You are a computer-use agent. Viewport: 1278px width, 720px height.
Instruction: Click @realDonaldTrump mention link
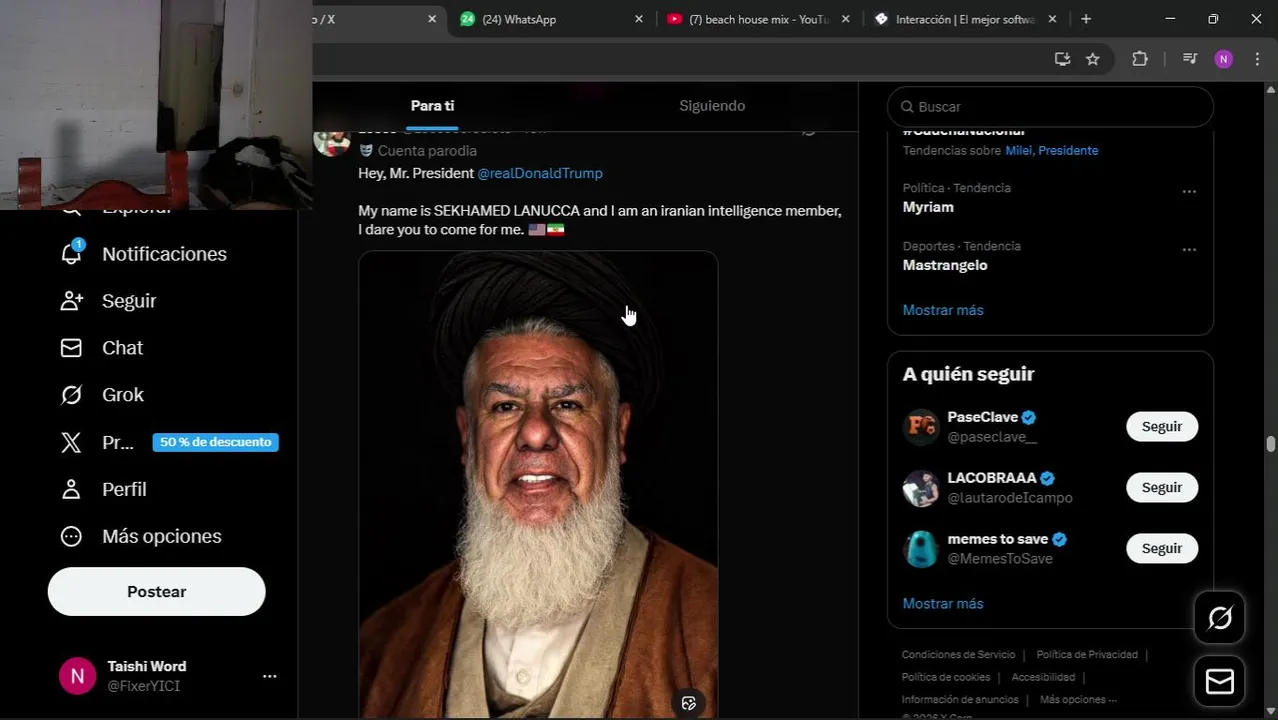(x=540, y=173)
